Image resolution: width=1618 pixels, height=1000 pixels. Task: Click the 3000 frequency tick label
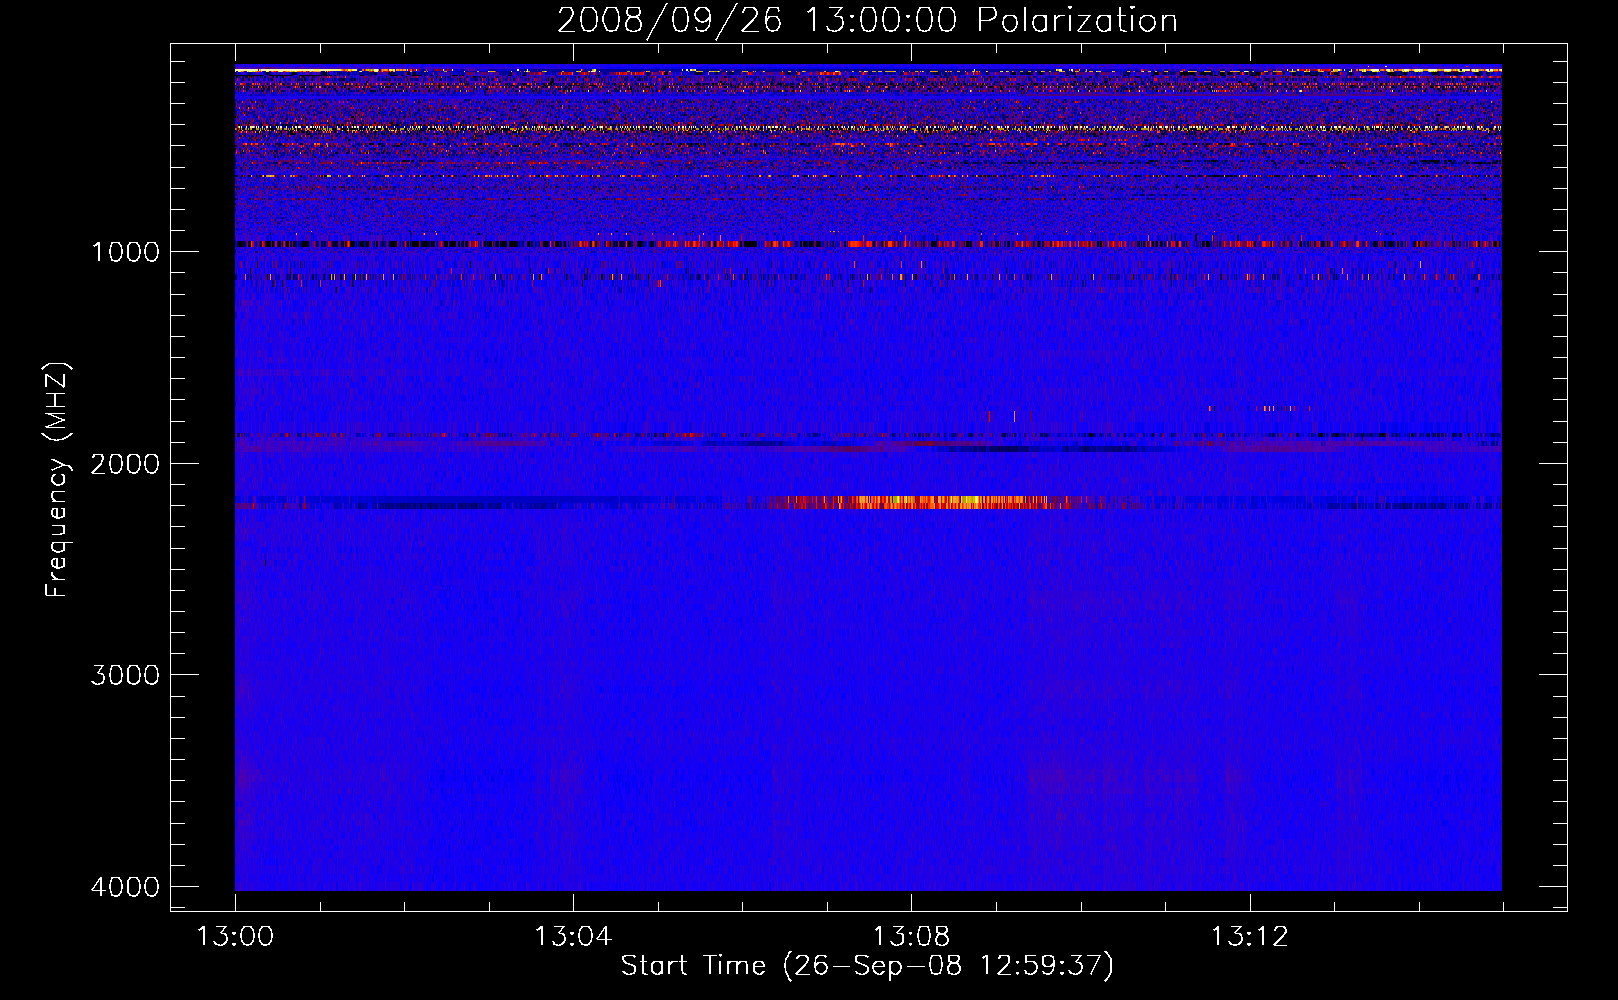tap(125, 675)
